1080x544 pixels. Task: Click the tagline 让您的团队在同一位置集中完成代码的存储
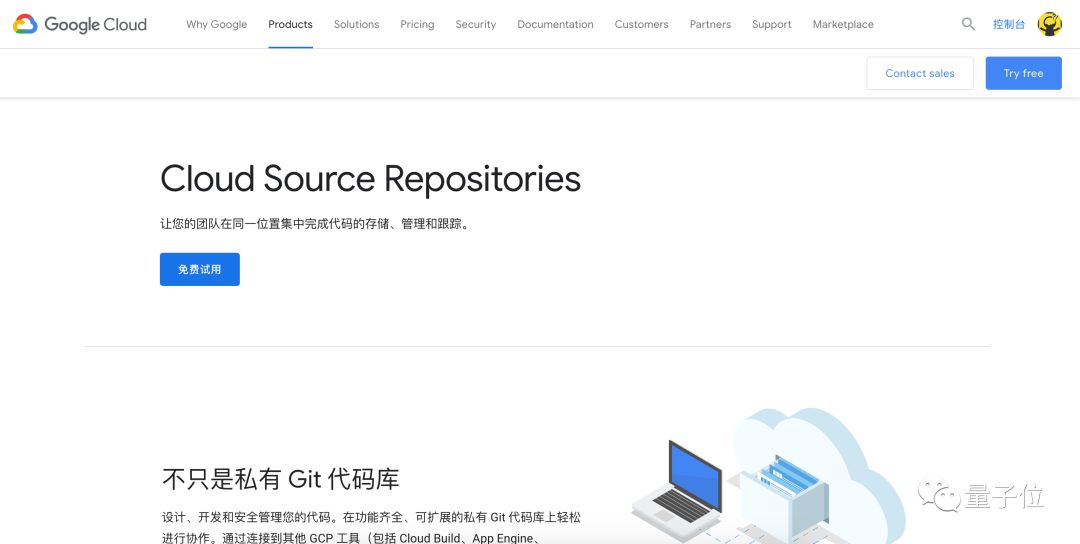coord(316,224)
